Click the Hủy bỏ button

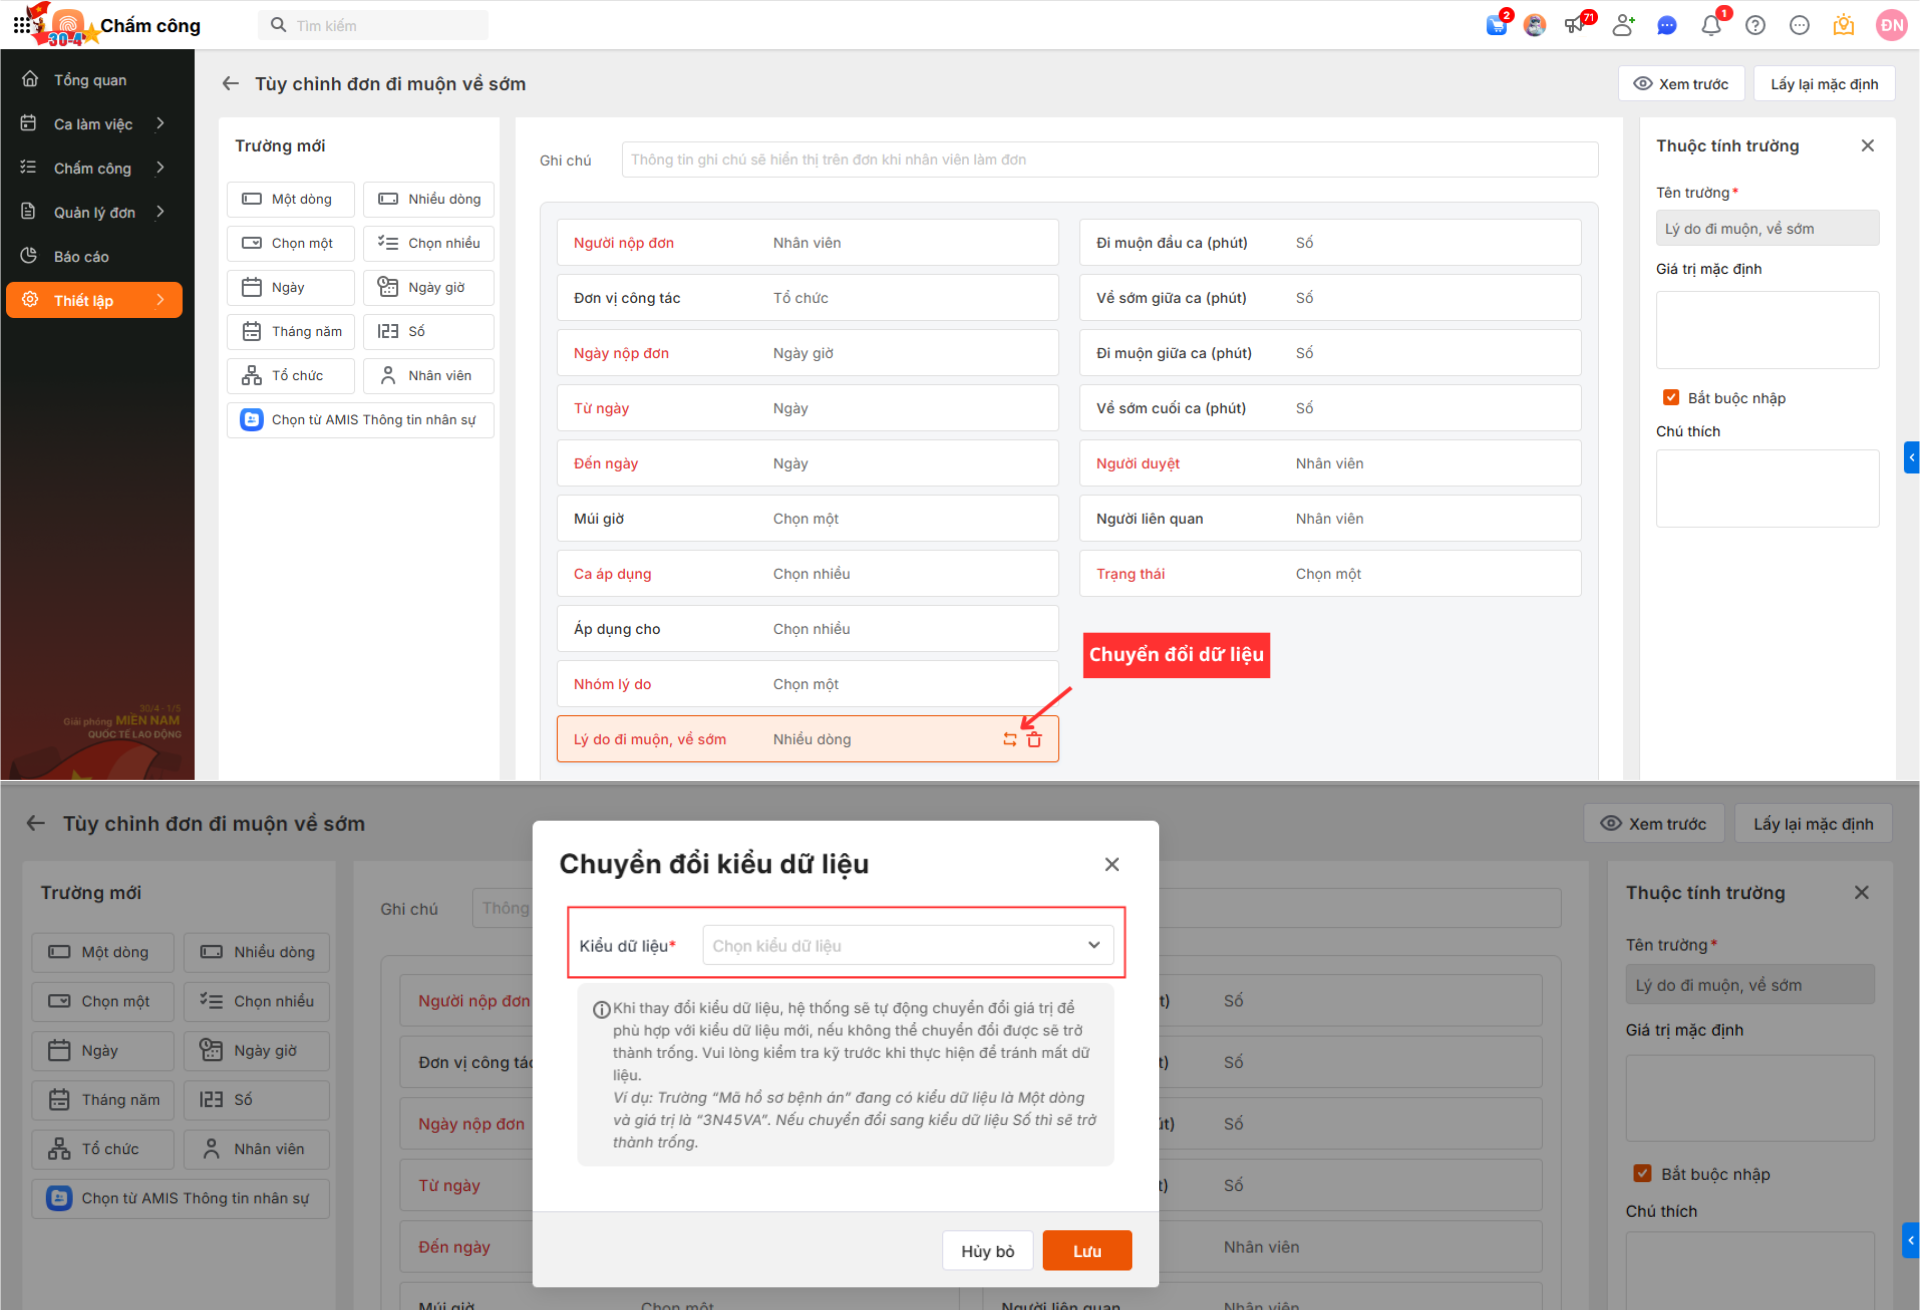987,1251
